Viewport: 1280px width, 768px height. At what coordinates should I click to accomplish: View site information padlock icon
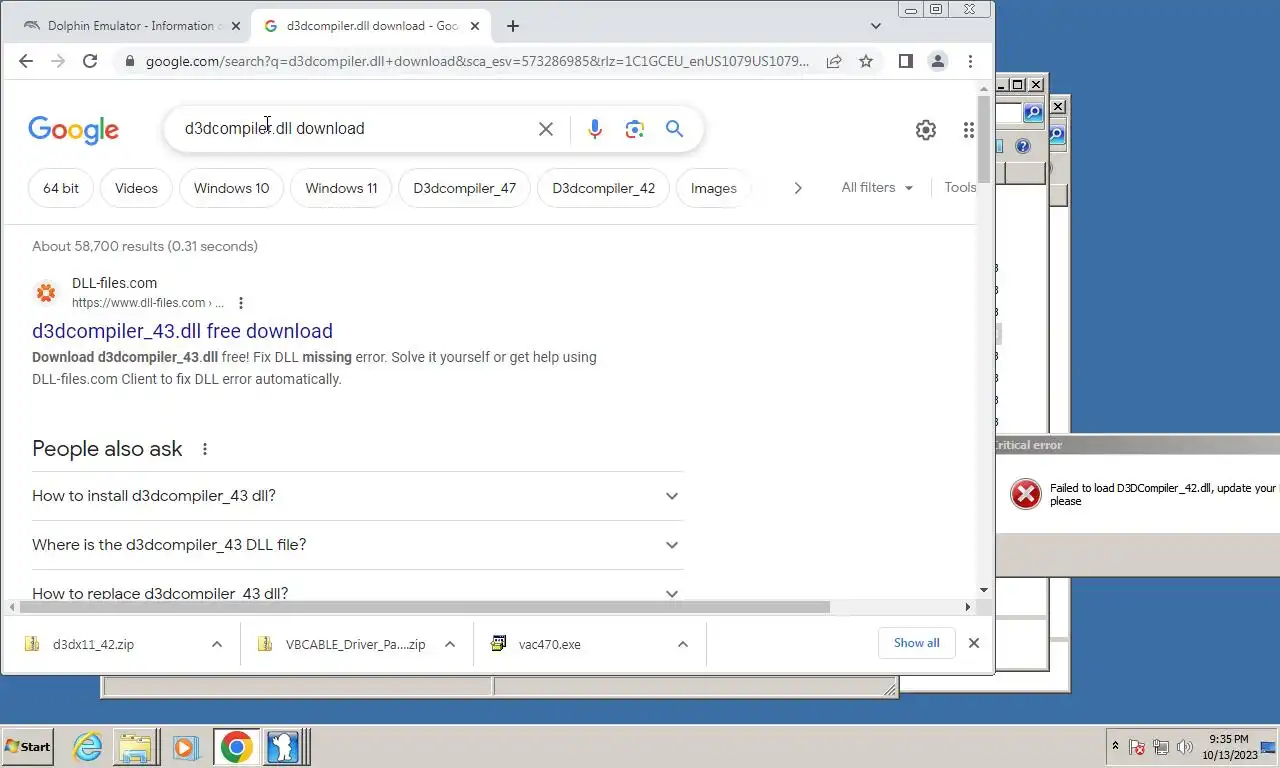tap(129, 61)
